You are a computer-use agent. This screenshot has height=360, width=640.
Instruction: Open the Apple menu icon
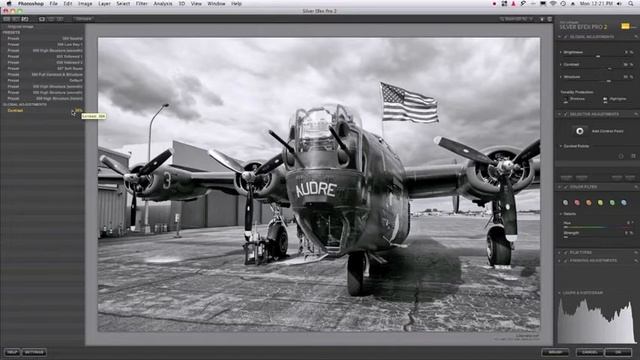[x=9, y=4]
